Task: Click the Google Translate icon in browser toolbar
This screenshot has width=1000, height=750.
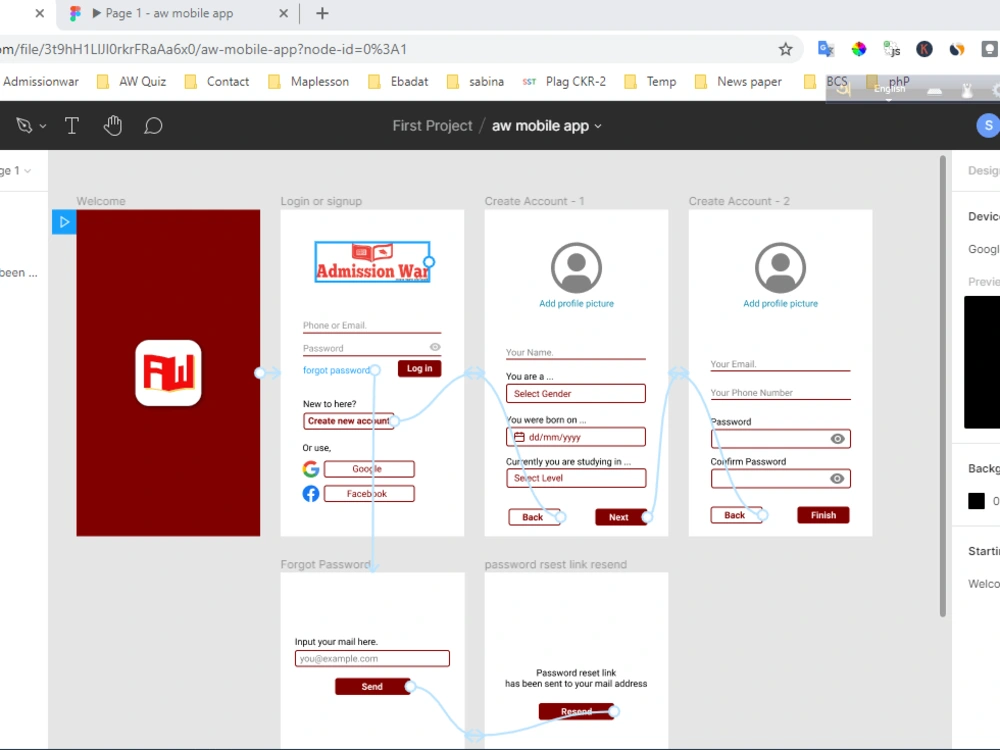Action: (826, 48)
